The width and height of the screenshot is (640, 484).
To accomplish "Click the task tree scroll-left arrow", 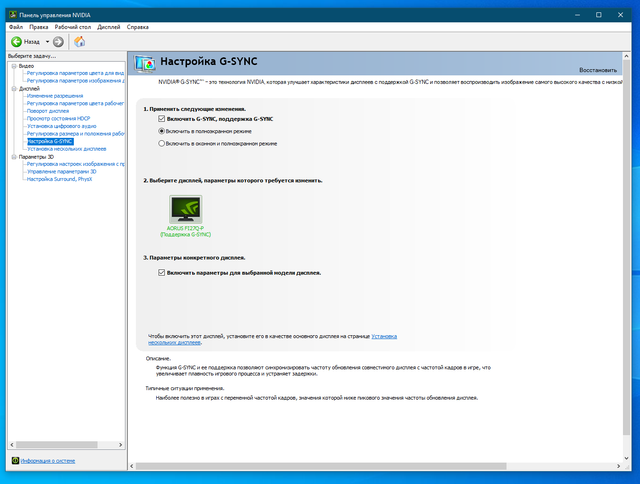I will [x=12, y=444].
